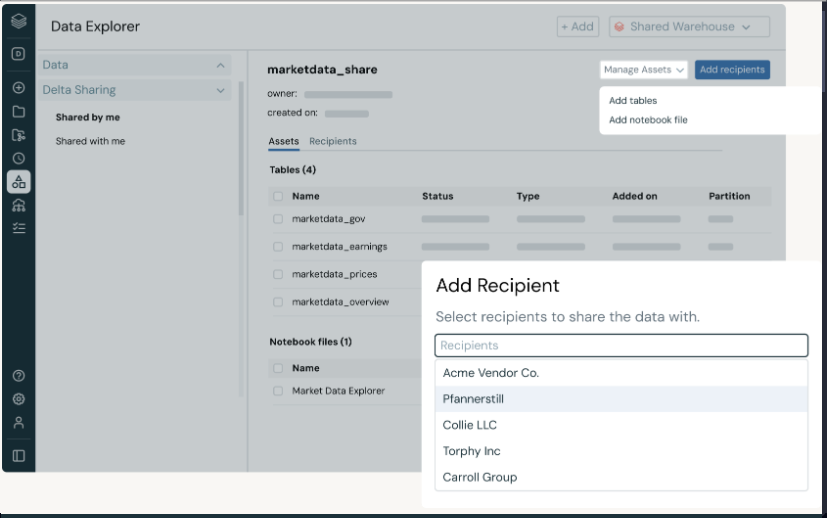The height and width of the screenshot is (518, 827).
Task: Select the Data Explorer shapes icon in sidebar
Action: 18,182
